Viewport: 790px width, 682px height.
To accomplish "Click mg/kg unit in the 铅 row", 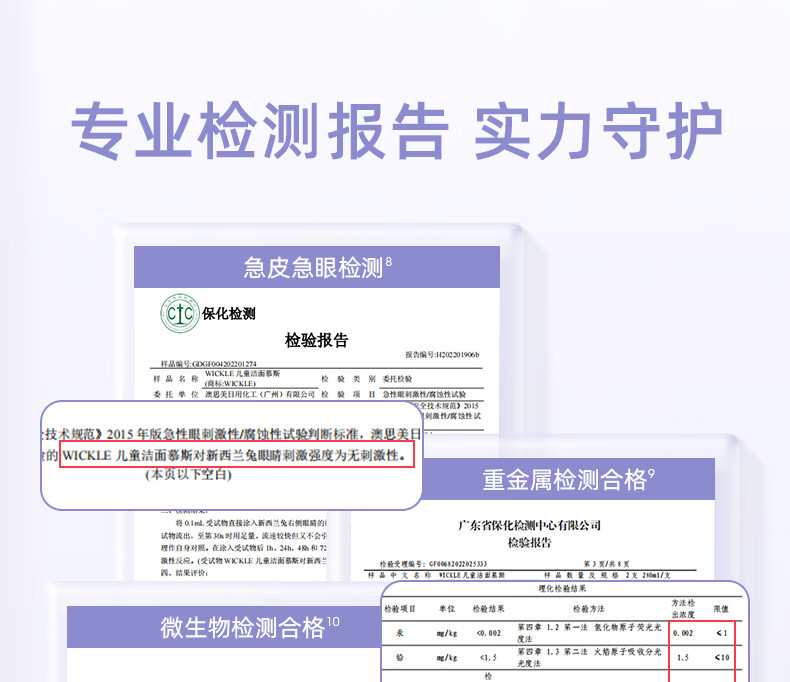I will coord(446,657).
